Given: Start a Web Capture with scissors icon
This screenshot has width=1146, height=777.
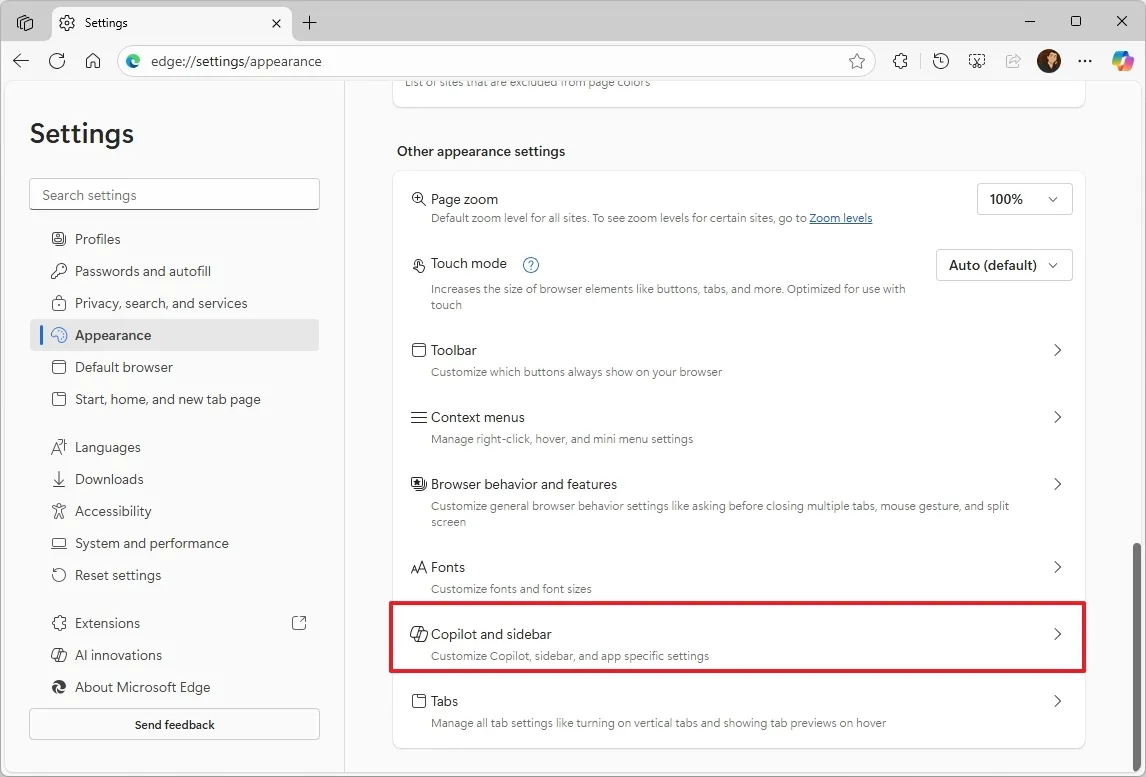Looking at the screenshot, I should (977, 61).
